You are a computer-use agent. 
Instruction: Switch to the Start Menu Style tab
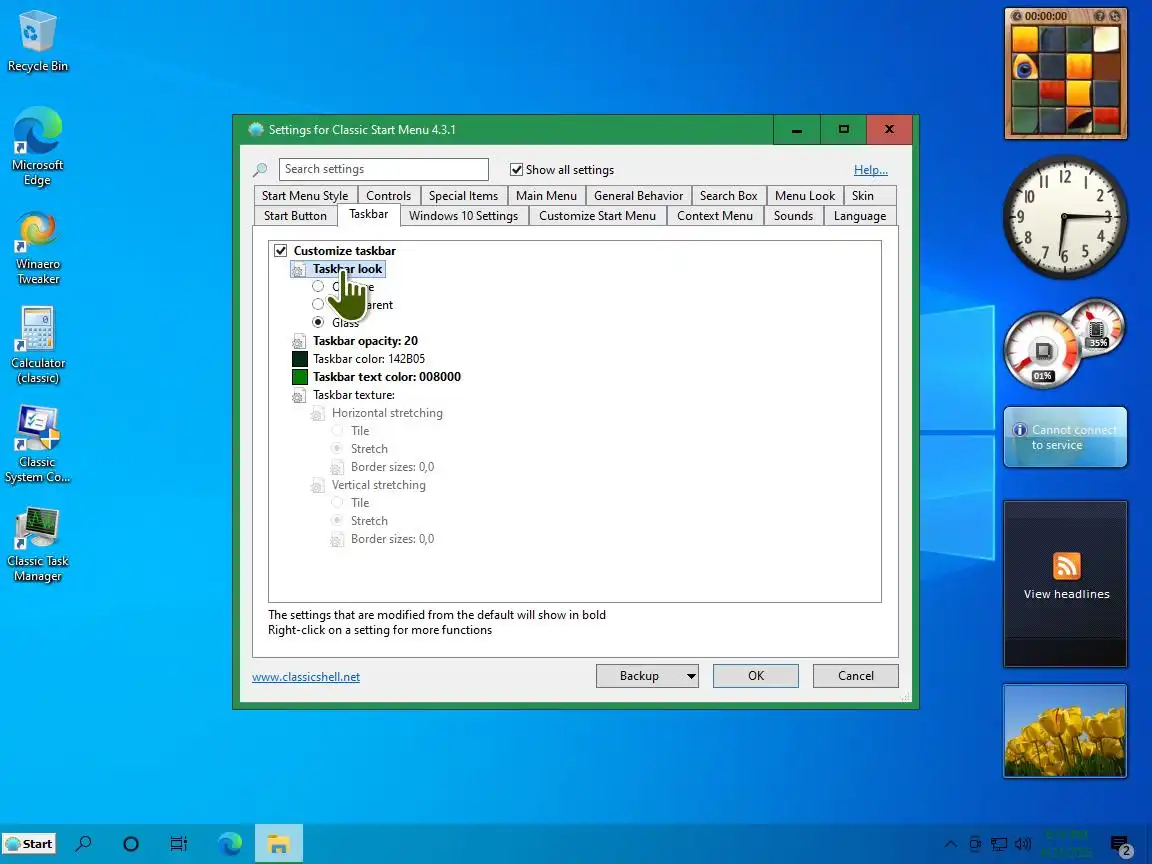(x=305, y=195)
